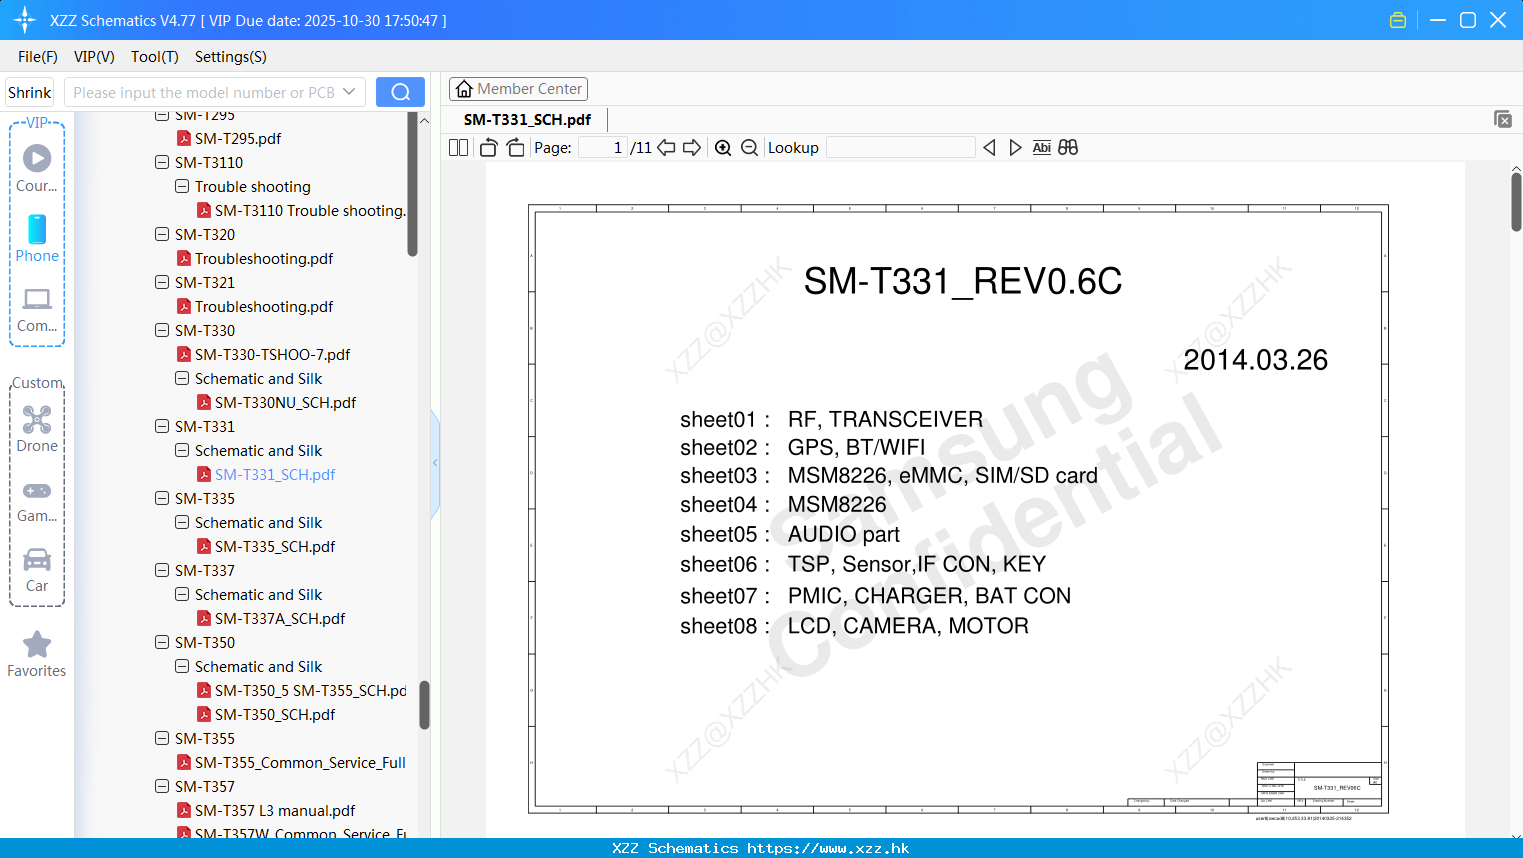Screen dimensions: 1523x858
Task: Click the blue search button
Action: 400,92
